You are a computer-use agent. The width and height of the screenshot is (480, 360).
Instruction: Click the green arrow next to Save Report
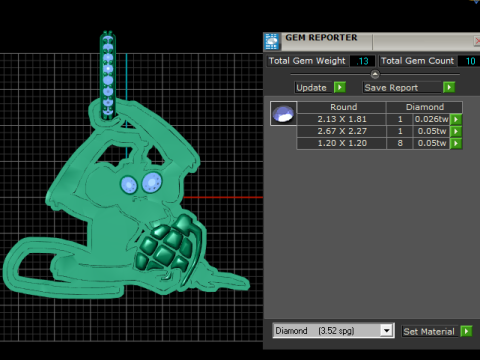click(x=449, y=87)
